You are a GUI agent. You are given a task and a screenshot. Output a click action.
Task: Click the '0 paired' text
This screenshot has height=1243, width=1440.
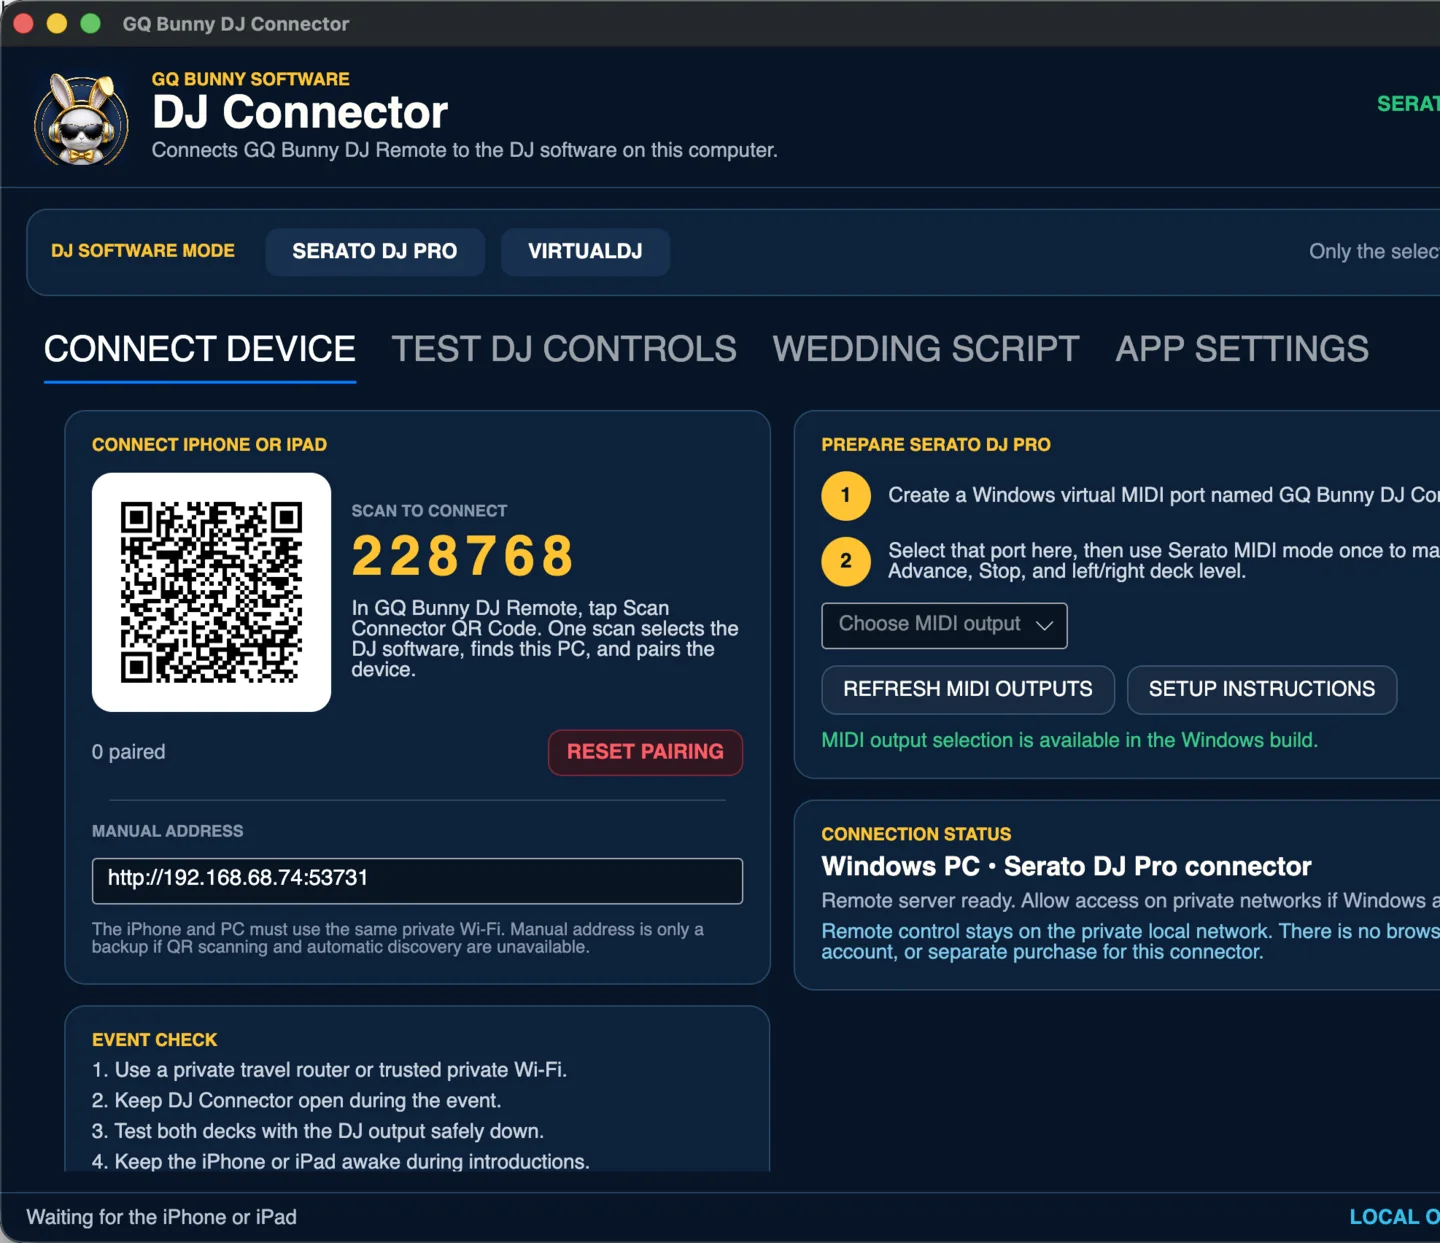[x=129, y=752]
